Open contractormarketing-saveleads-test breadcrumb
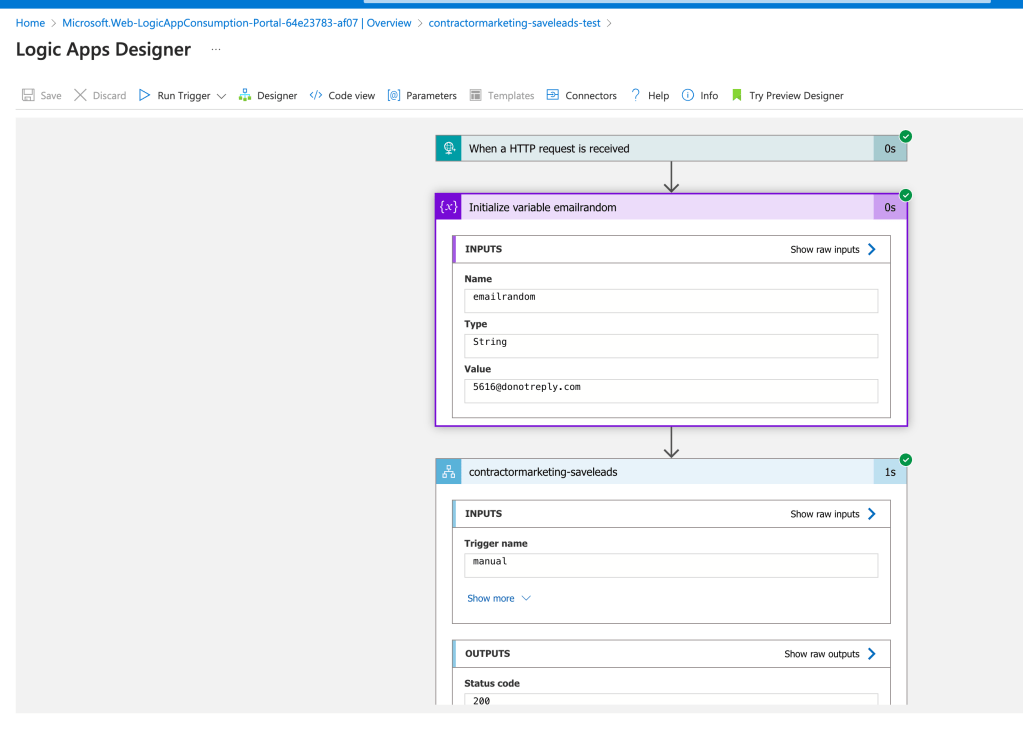The width and height of the screenshot is (1023, 729). 514,23
